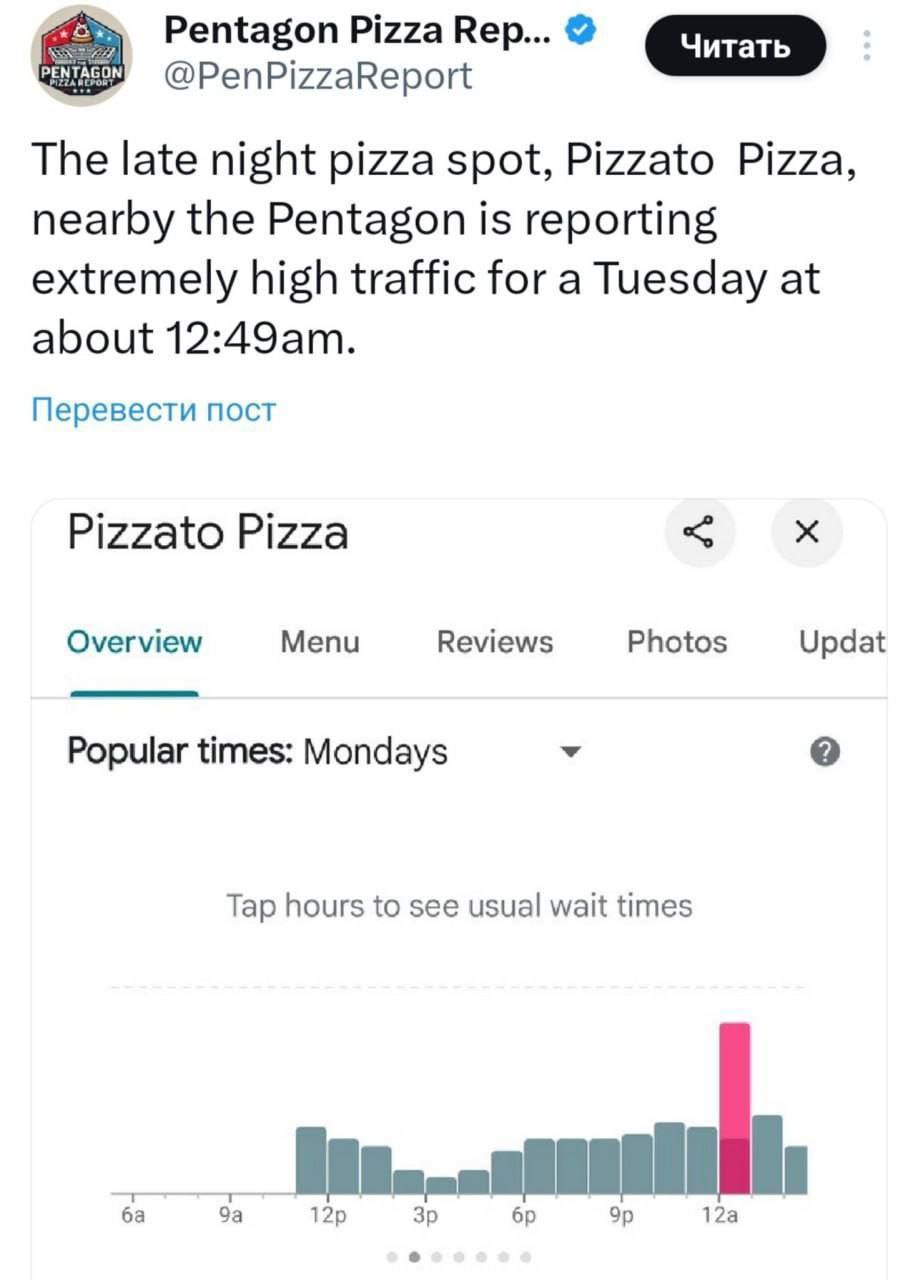Share the Pizzato Pizza listing
The image size is (918, 1280).
pyautogui.click(x=700, y=532)
